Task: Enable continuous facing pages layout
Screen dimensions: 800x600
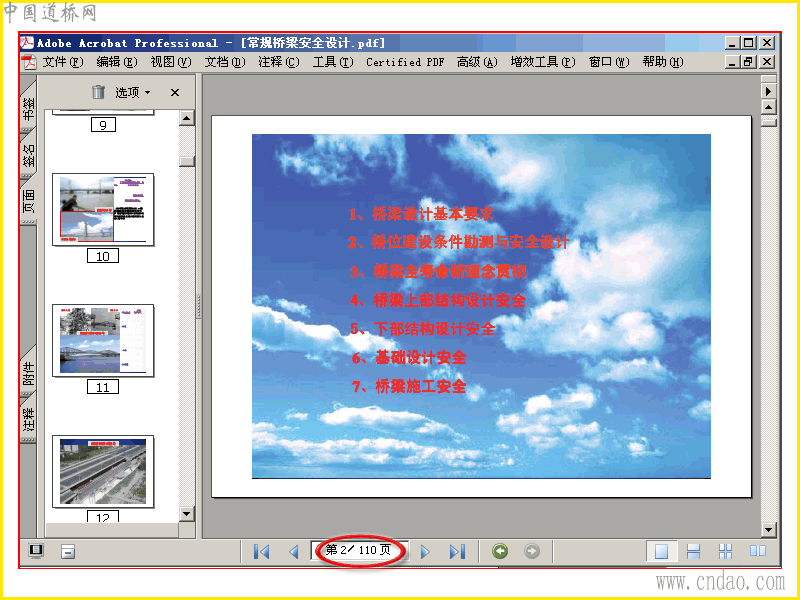Action: click(725, 551)
